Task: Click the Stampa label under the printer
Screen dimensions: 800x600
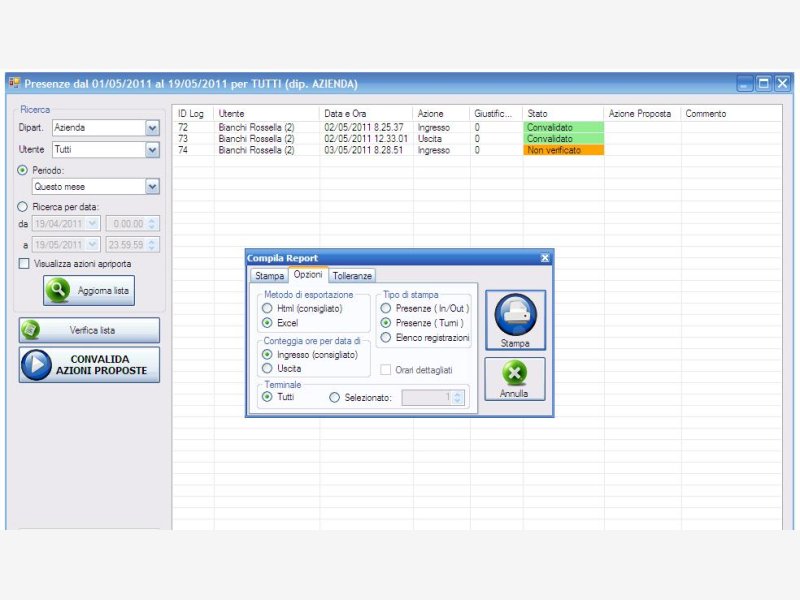Action: coord(515,343)
